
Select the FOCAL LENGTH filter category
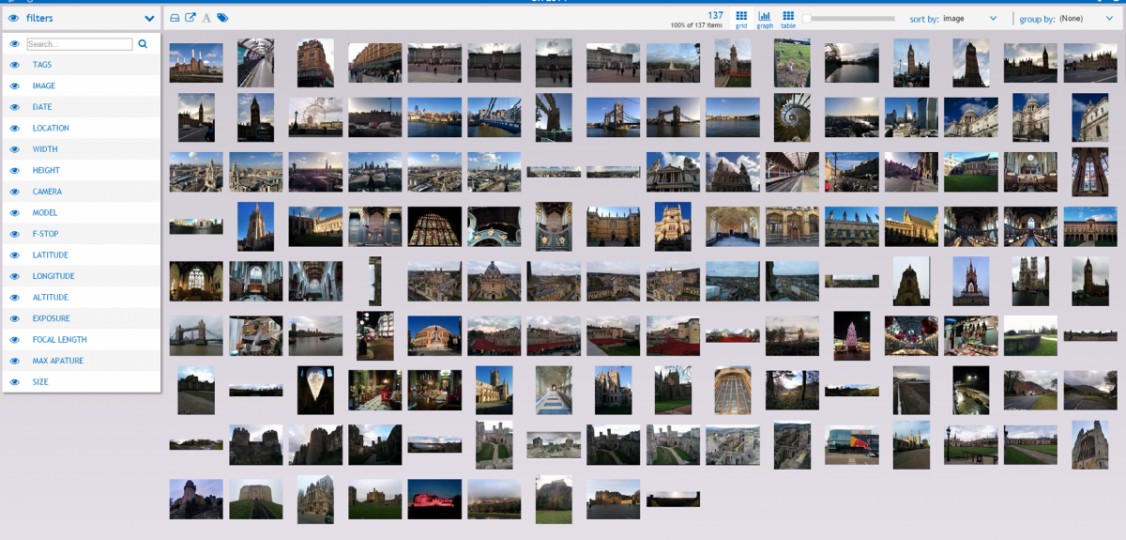click(58, 340)
